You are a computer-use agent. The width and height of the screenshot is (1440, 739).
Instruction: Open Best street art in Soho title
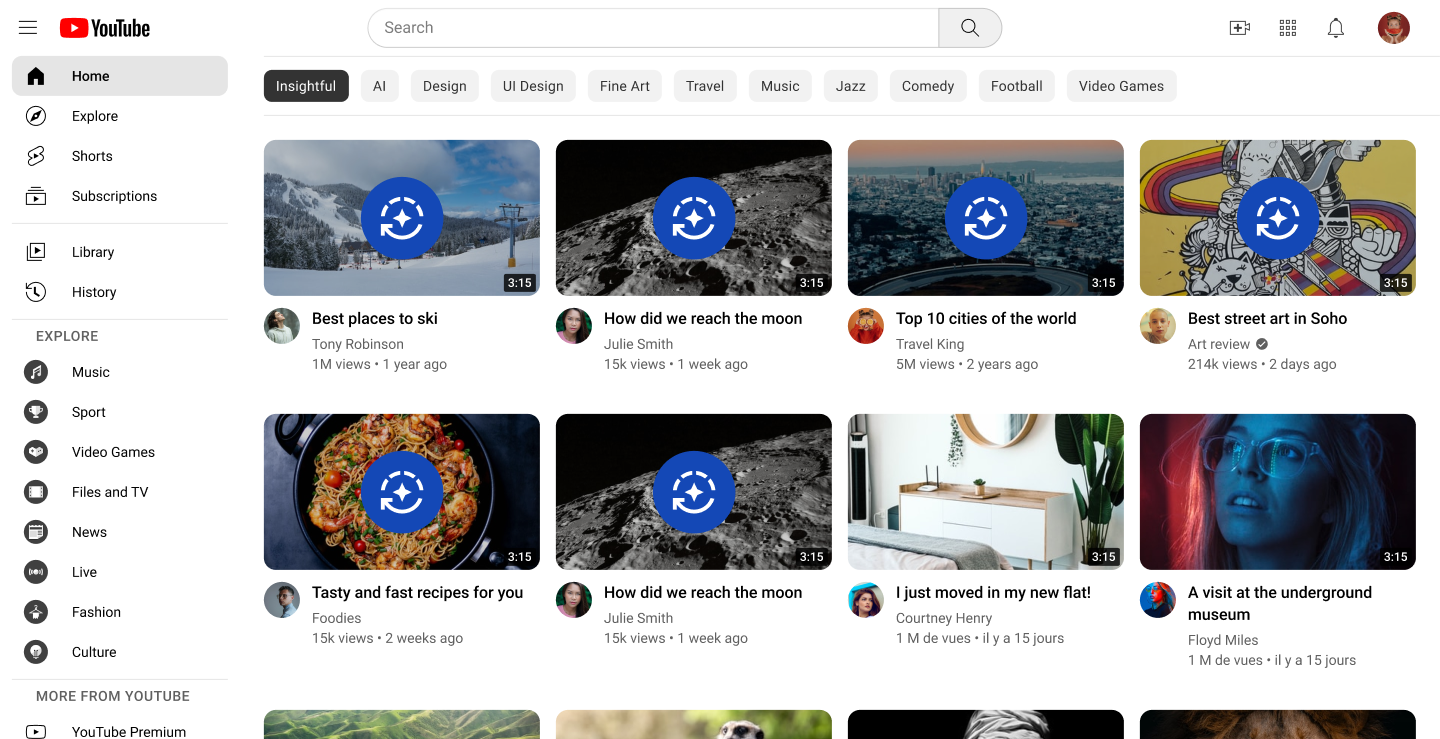[x=1267, y=318]
